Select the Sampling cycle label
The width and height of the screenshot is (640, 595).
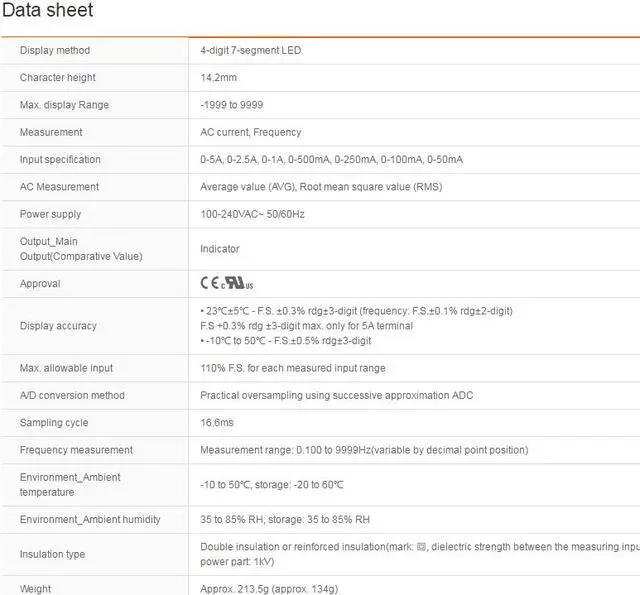click(x=54, y=423)
